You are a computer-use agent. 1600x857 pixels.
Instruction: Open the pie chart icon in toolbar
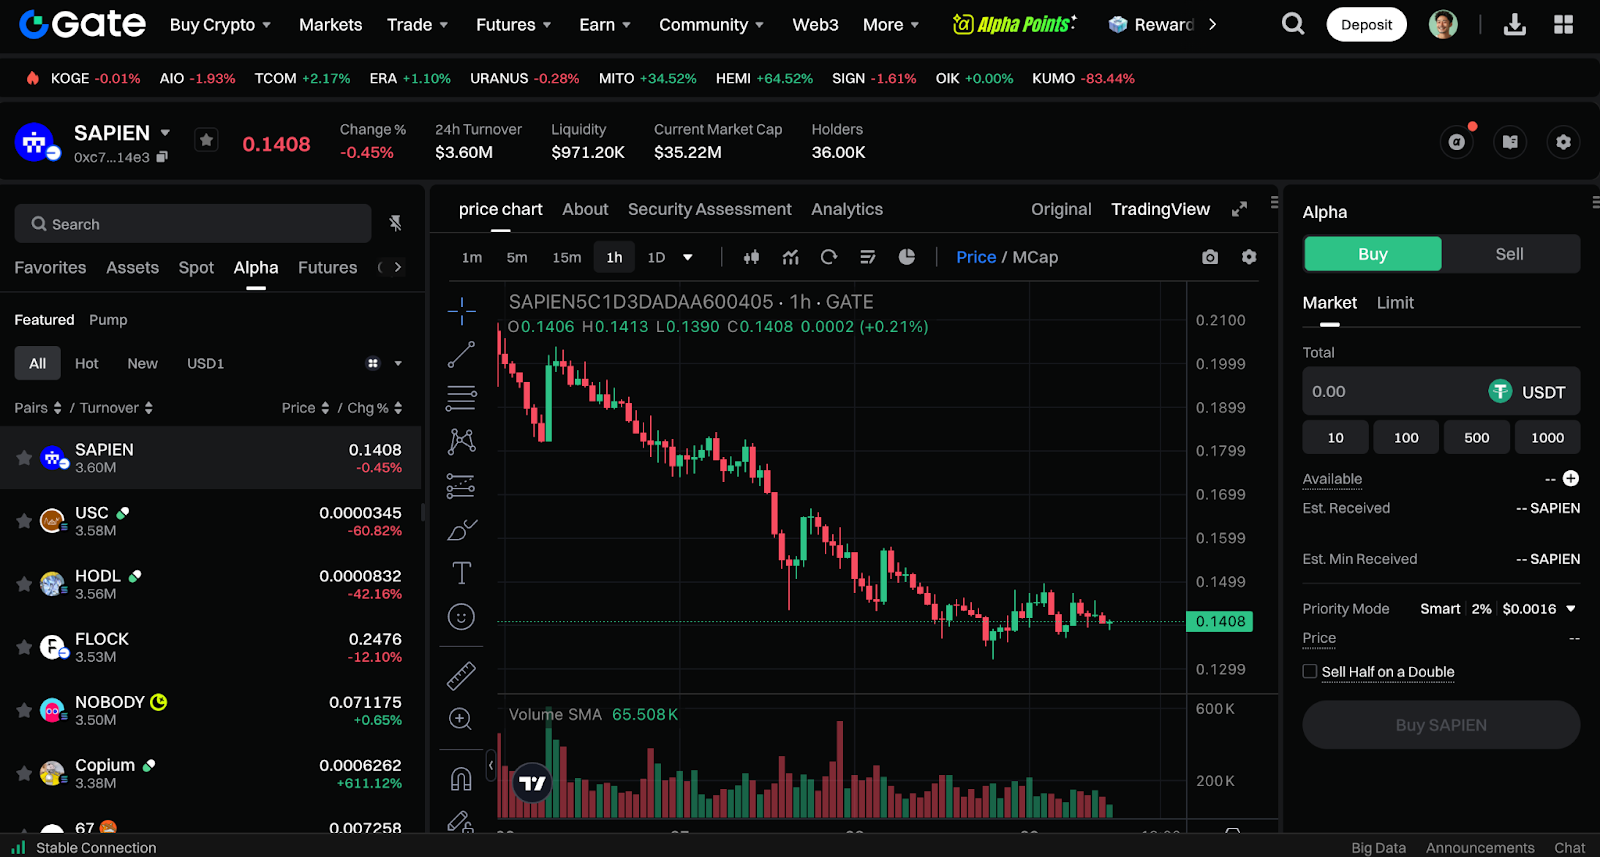coord(907,257)
